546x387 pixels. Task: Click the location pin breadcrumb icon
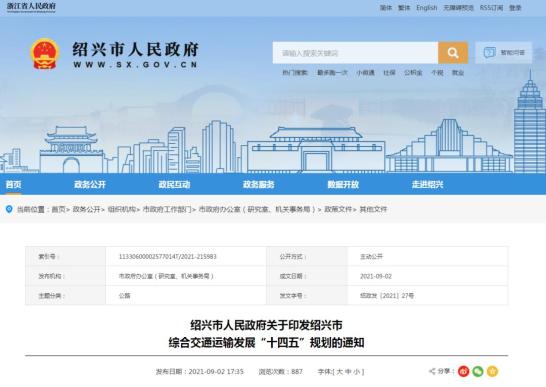click(x=9, y=209)
